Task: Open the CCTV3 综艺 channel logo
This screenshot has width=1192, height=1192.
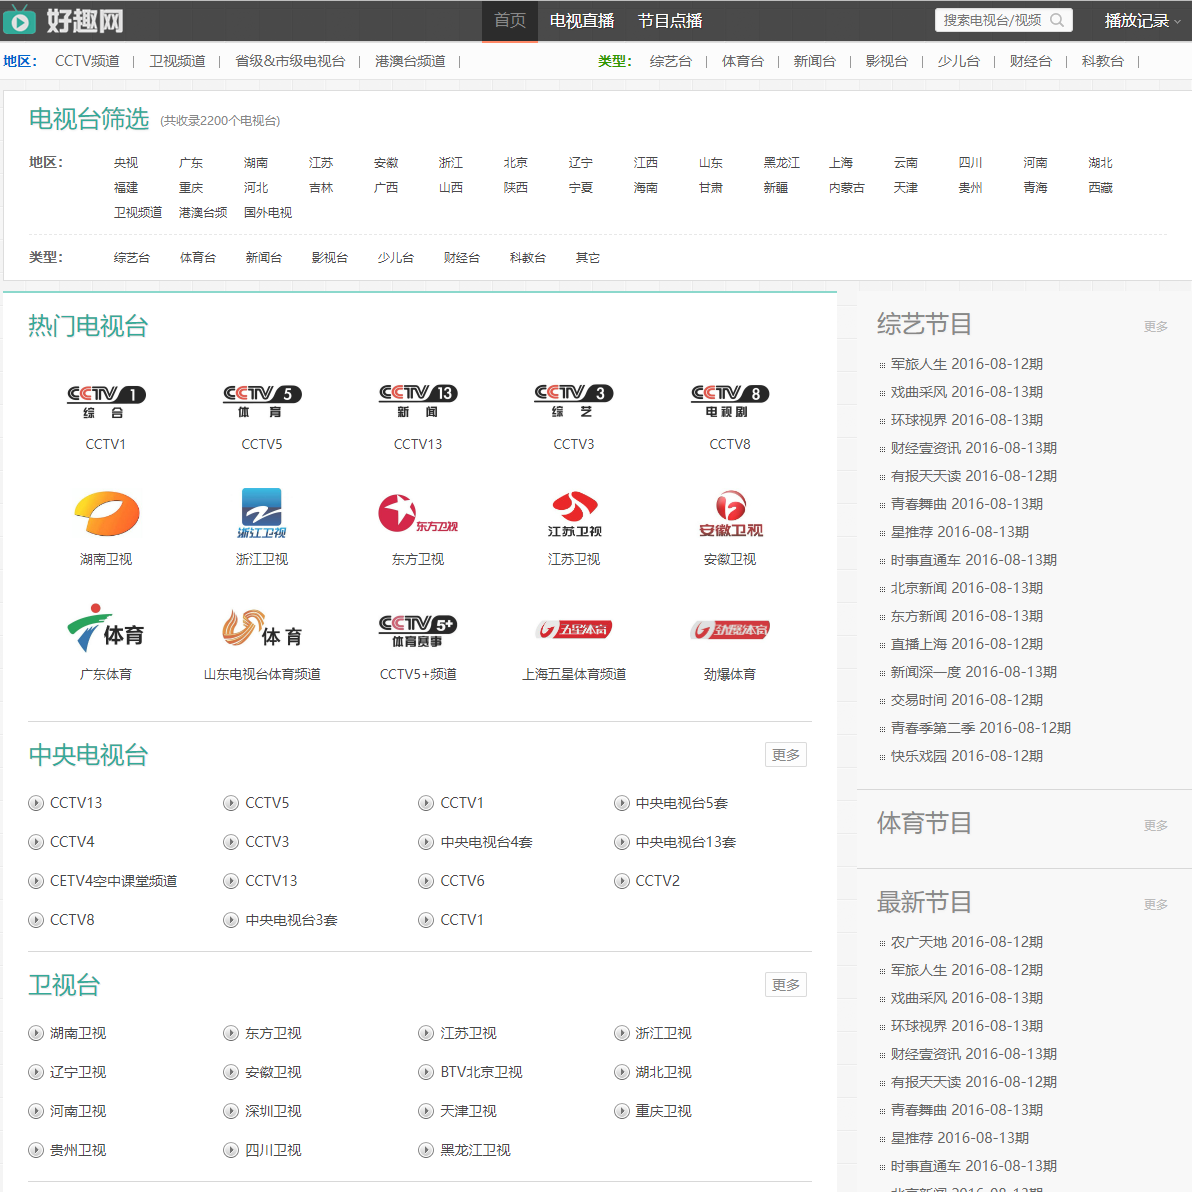Action: (x=574, y=402)
